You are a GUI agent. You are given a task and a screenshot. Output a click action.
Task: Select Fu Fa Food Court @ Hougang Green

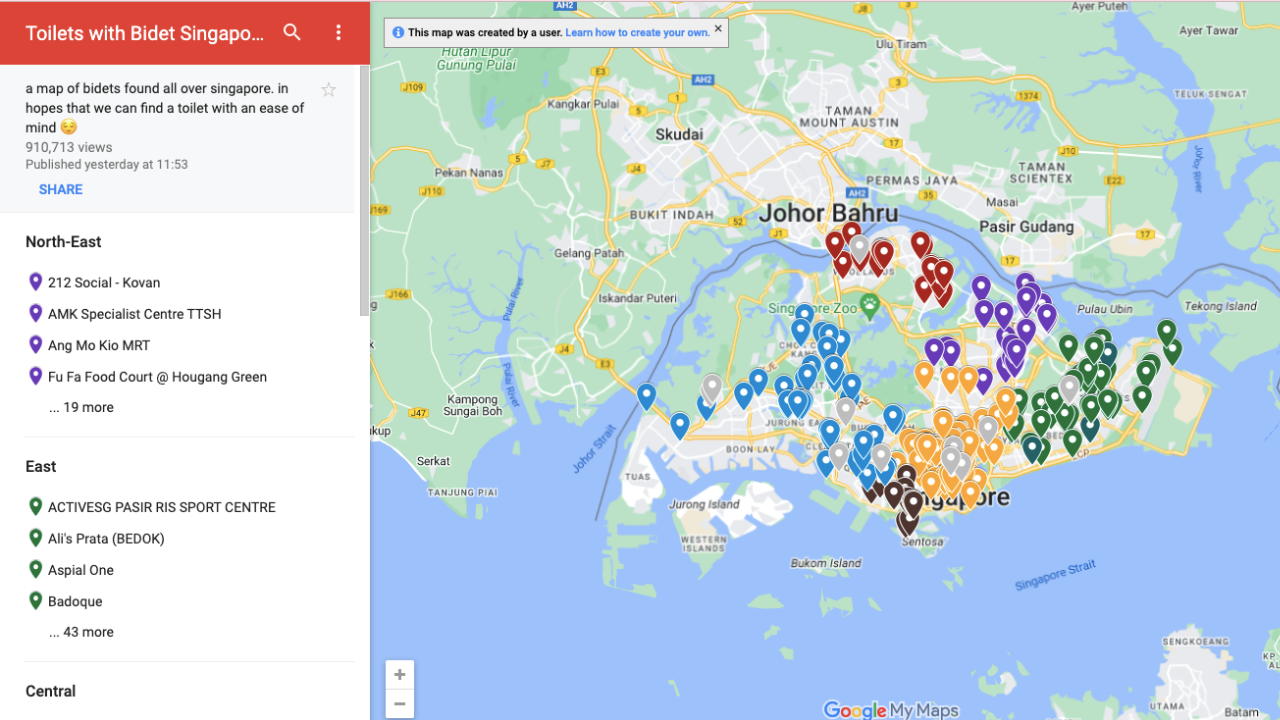pyautogui.click(x=157, y=377)
